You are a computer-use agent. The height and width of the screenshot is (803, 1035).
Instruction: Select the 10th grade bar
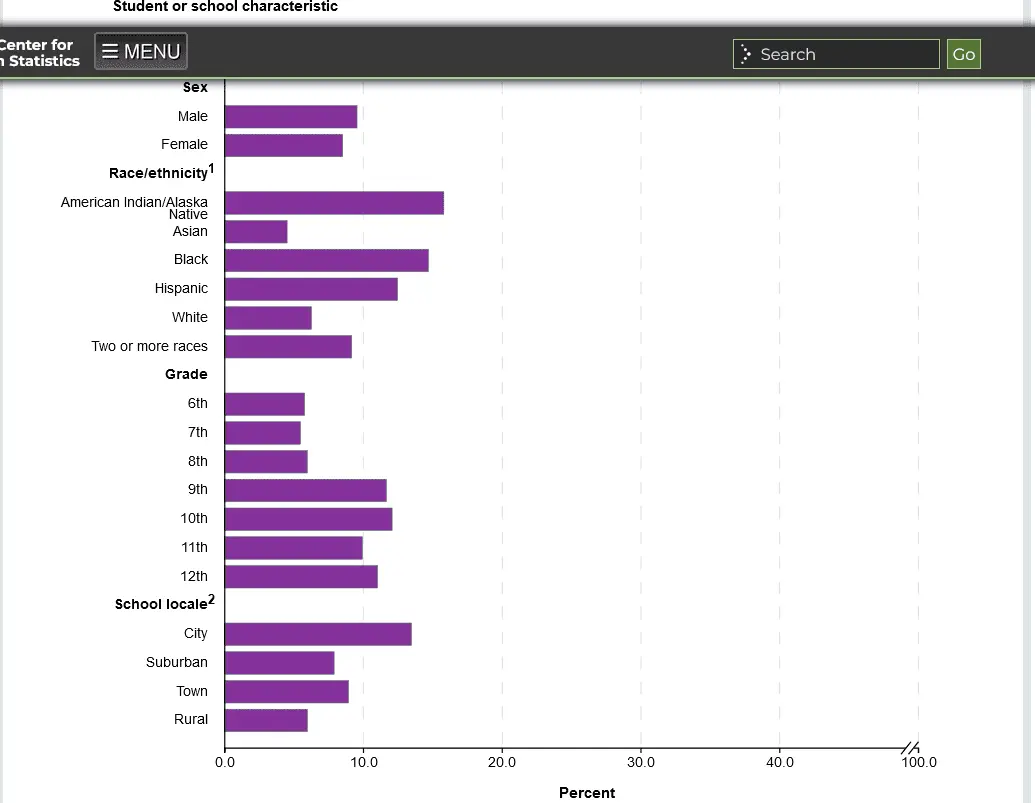(x=308, y=519)
